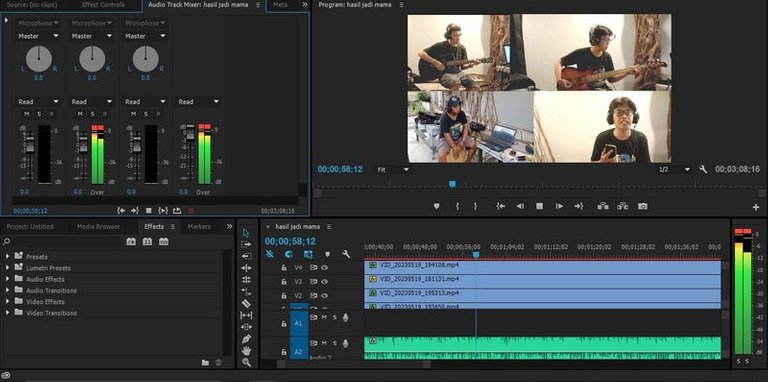The image size is (768, 382).
Task: Step forward one frame in Program monitor
Action: [559, 206]
